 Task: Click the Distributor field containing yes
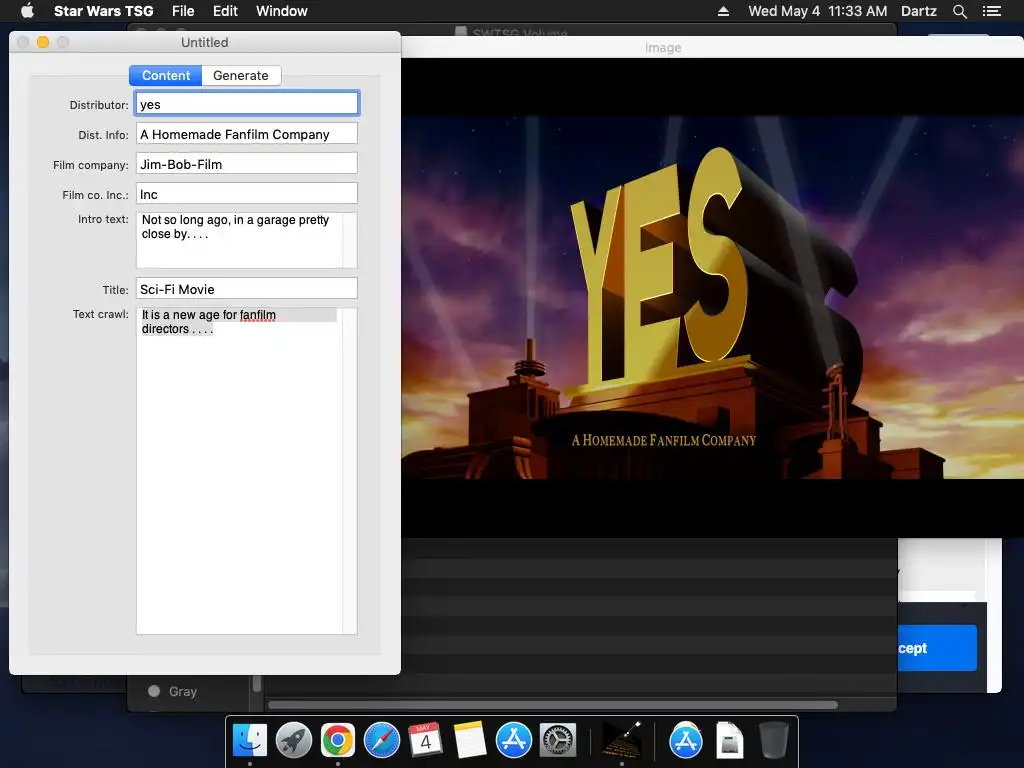click(x=247, y=104)
